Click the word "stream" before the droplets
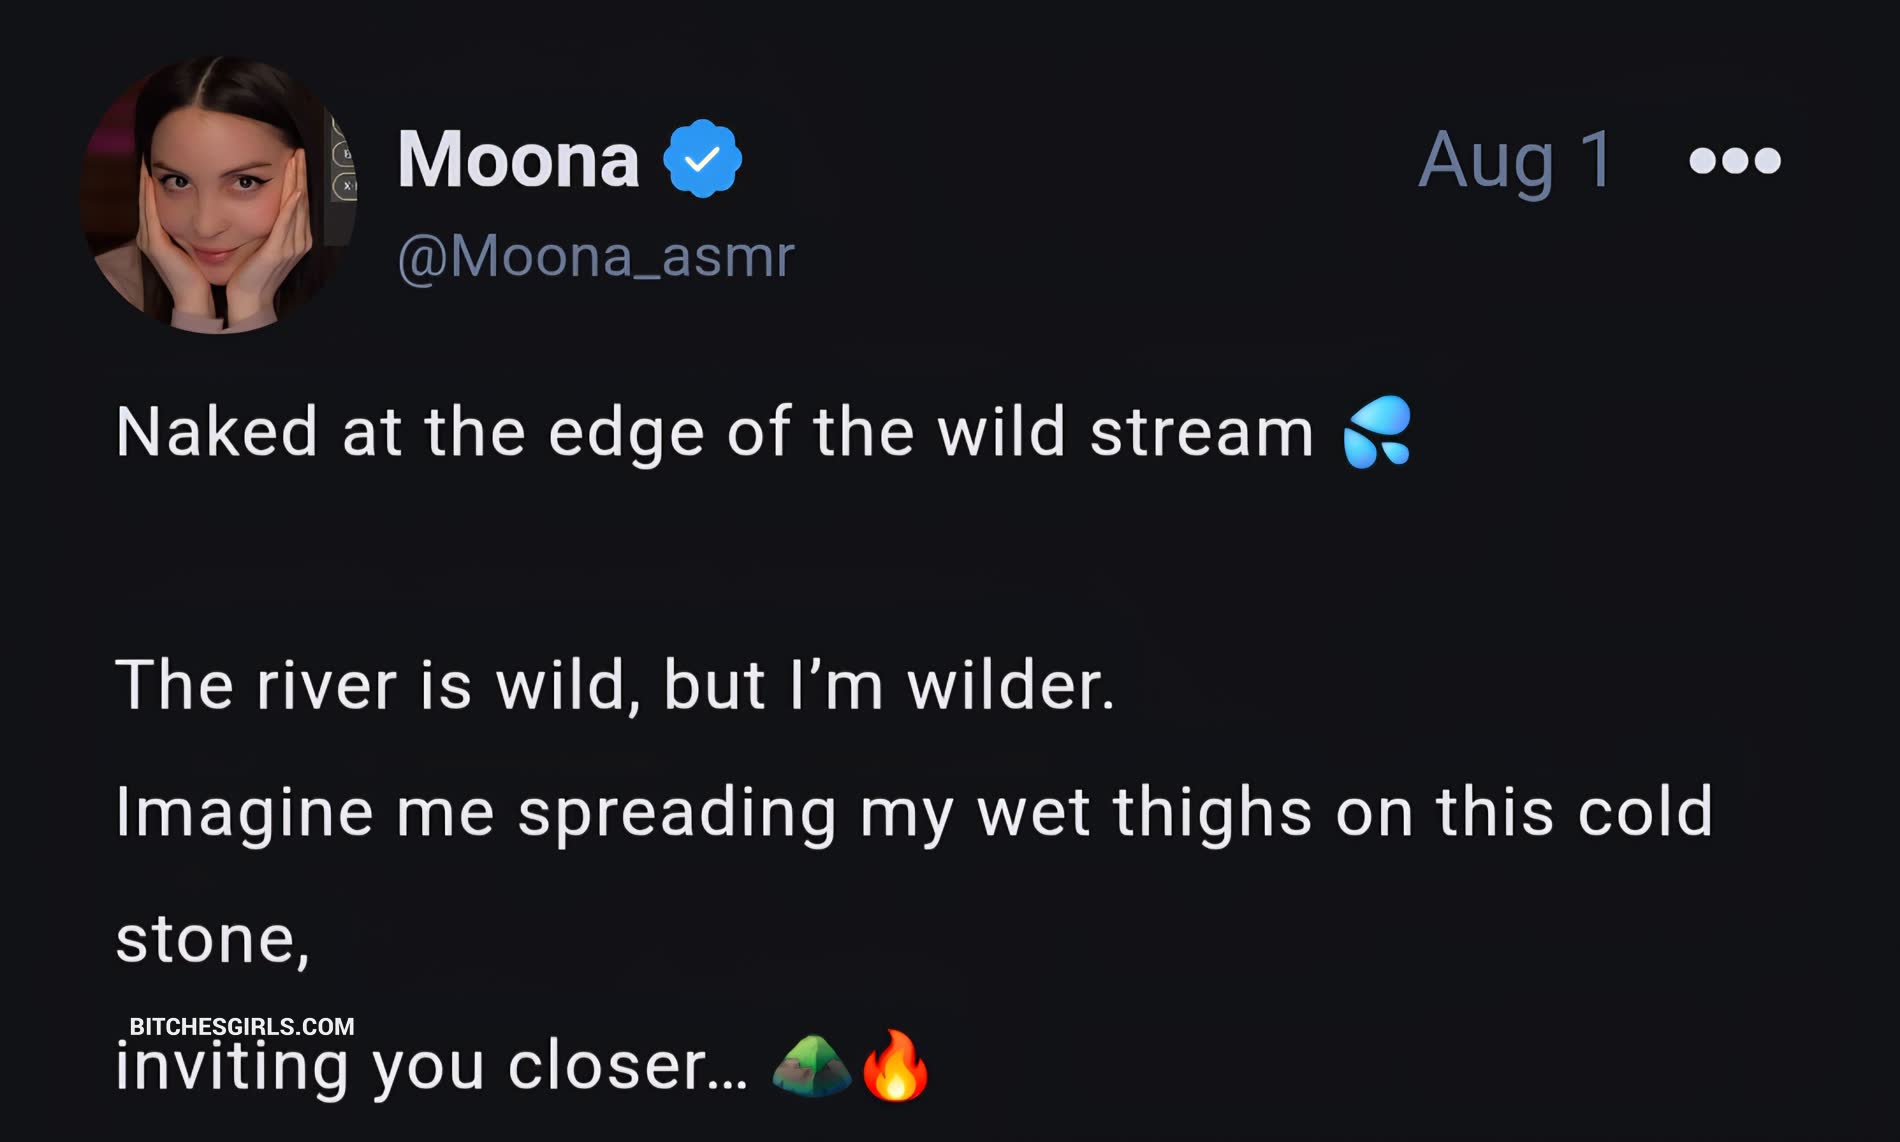The height and width of the screenshot is (1142, 1900). [1201, 432]
